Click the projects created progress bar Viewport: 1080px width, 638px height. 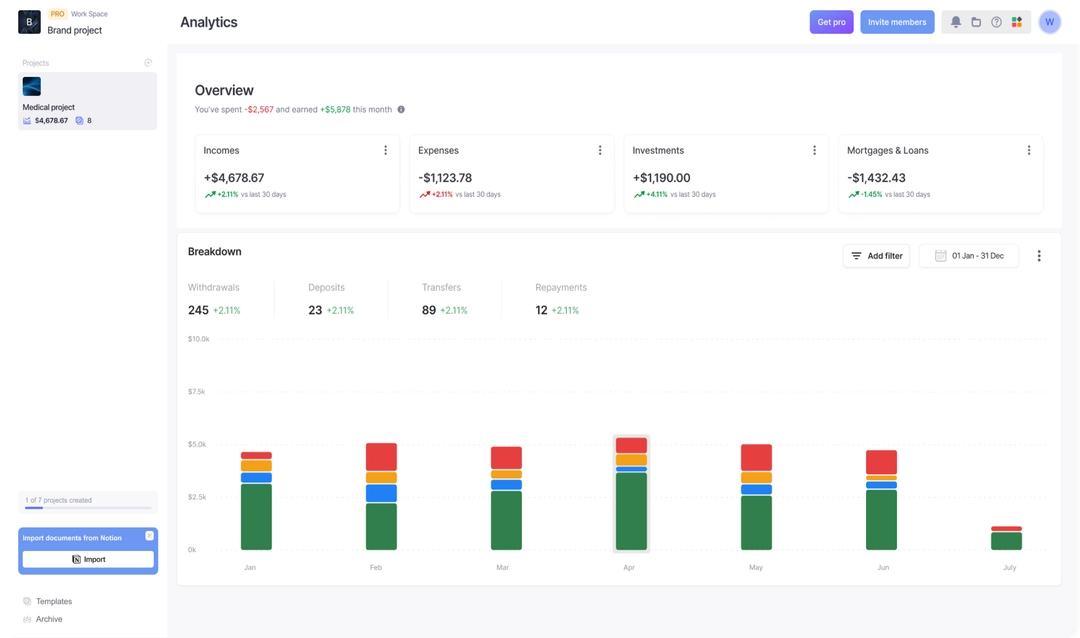pyautogui.click(x=88, y=508)
